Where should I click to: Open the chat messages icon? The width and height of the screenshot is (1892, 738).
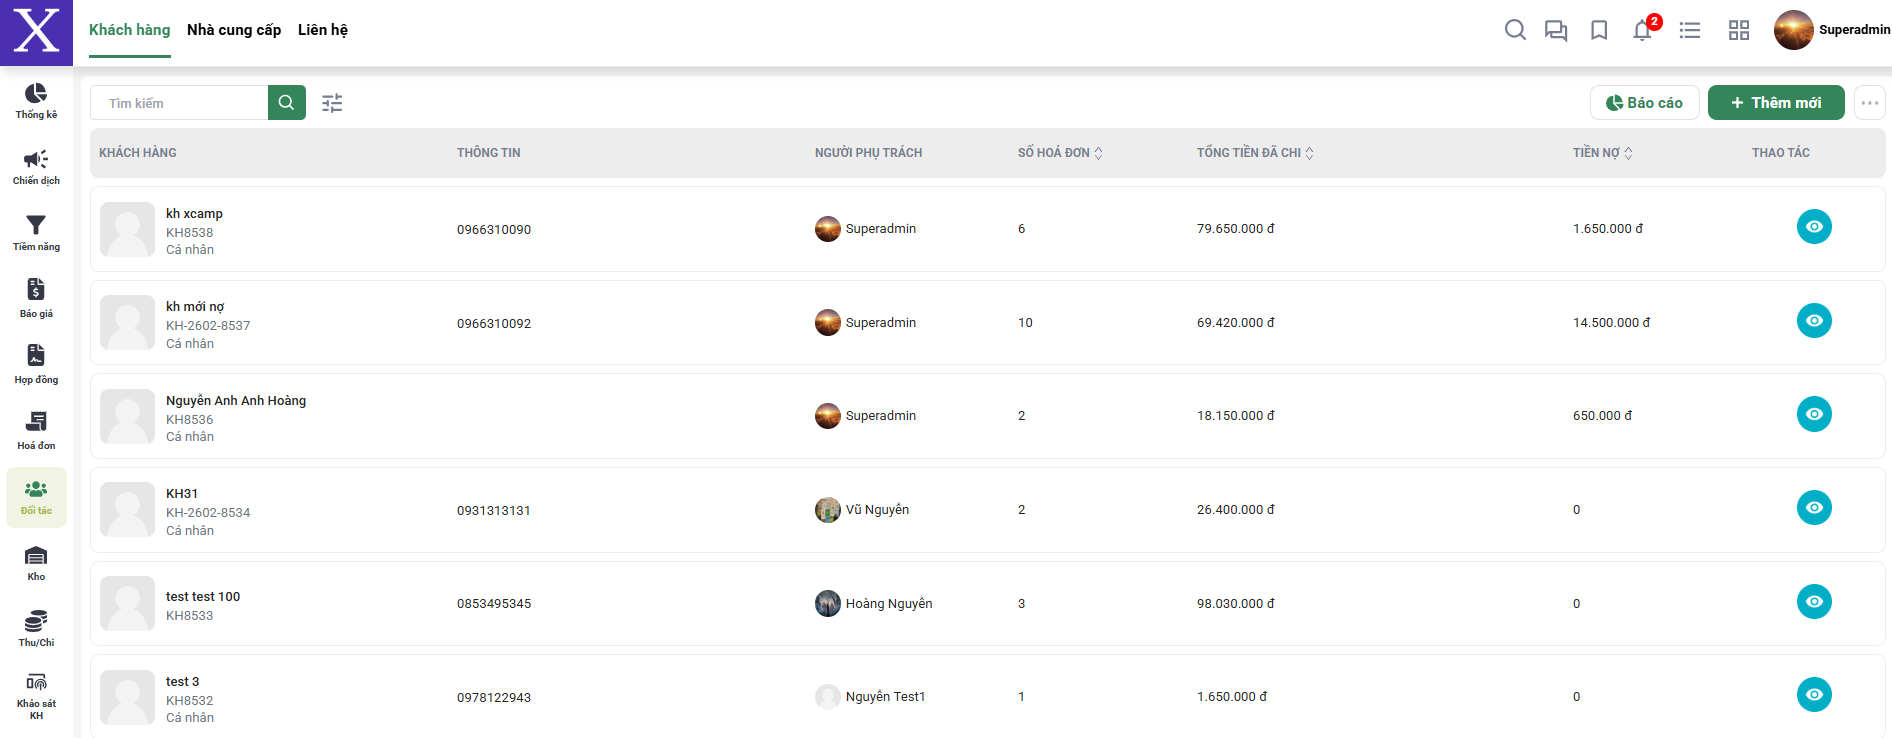pyautogui.click(x=1556, y=30)
